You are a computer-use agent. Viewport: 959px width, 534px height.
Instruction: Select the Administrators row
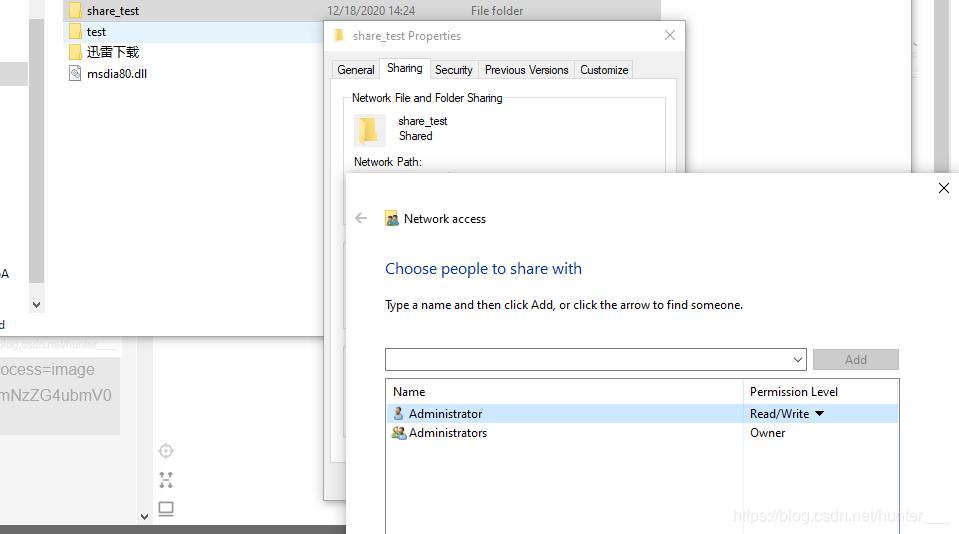tap(642, 433)
